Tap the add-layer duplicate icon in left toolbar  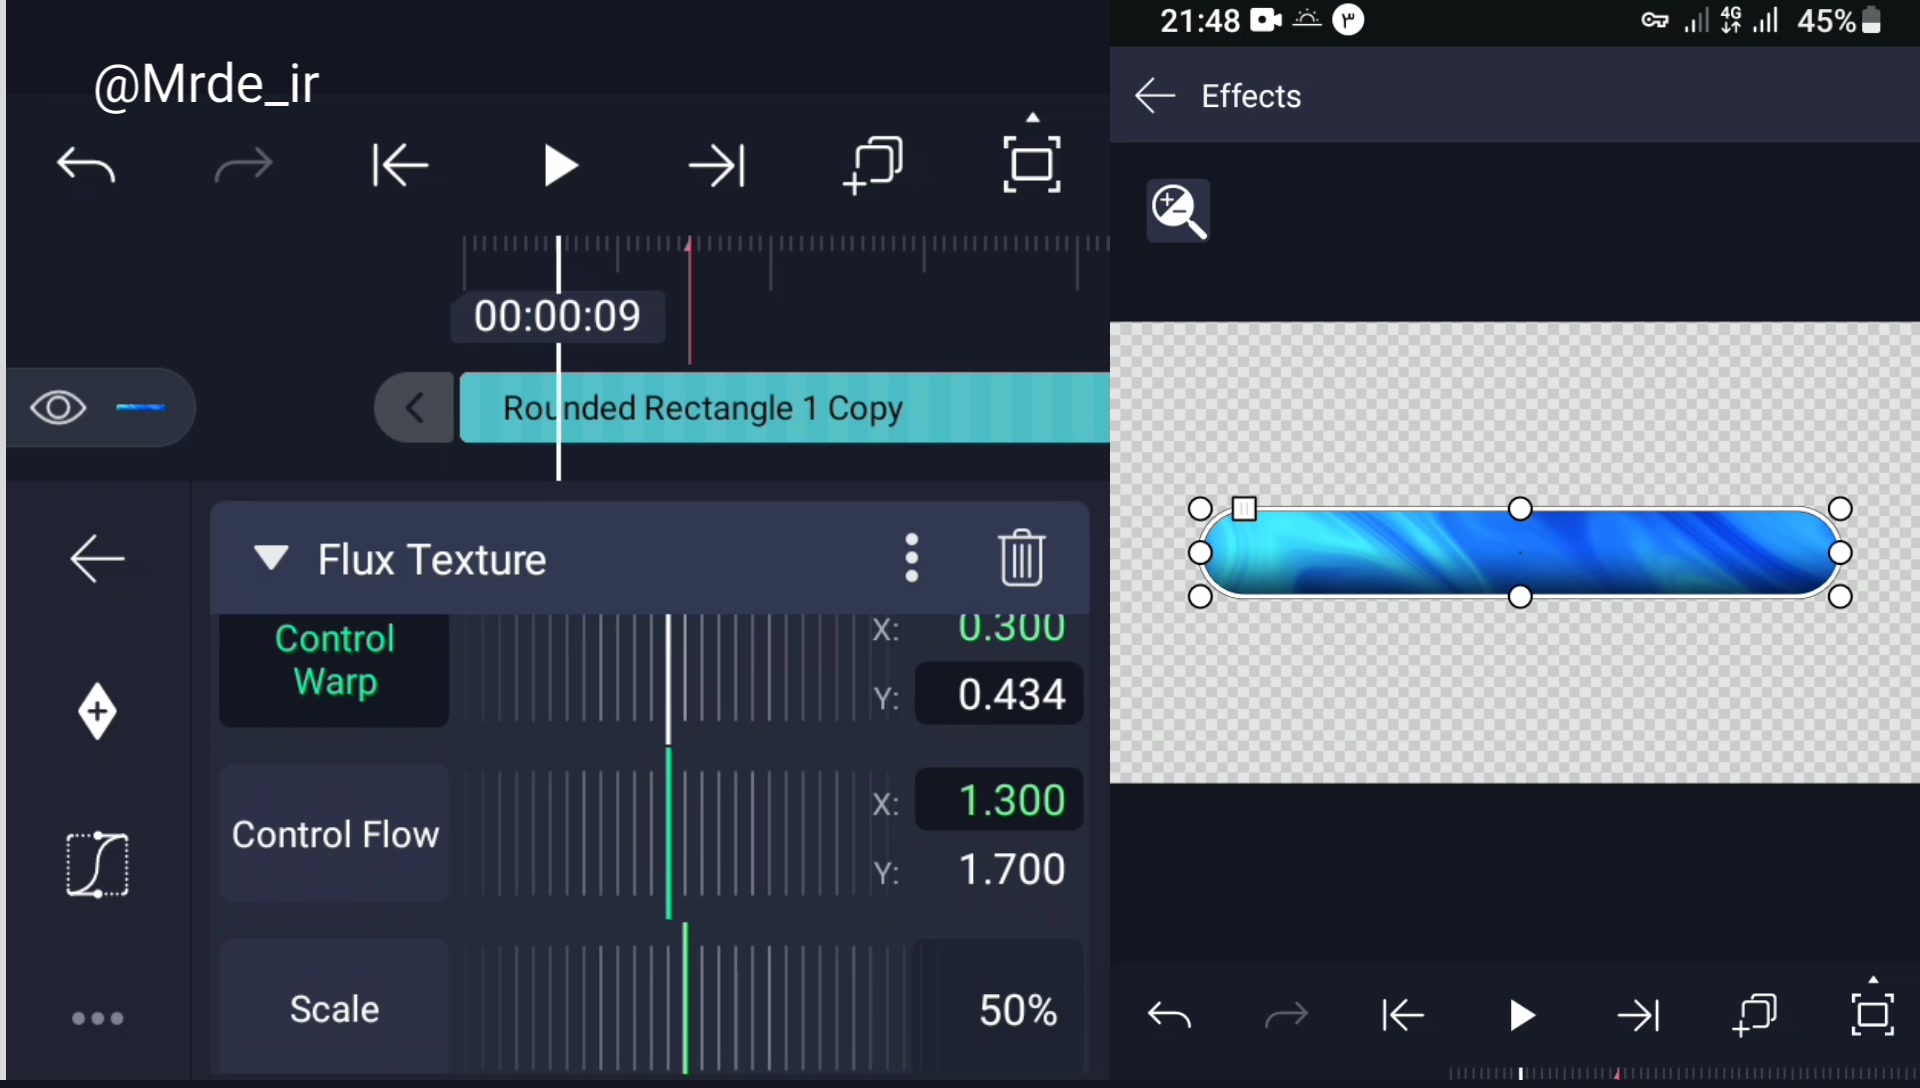pyautogui.click(x=873, y=166)
